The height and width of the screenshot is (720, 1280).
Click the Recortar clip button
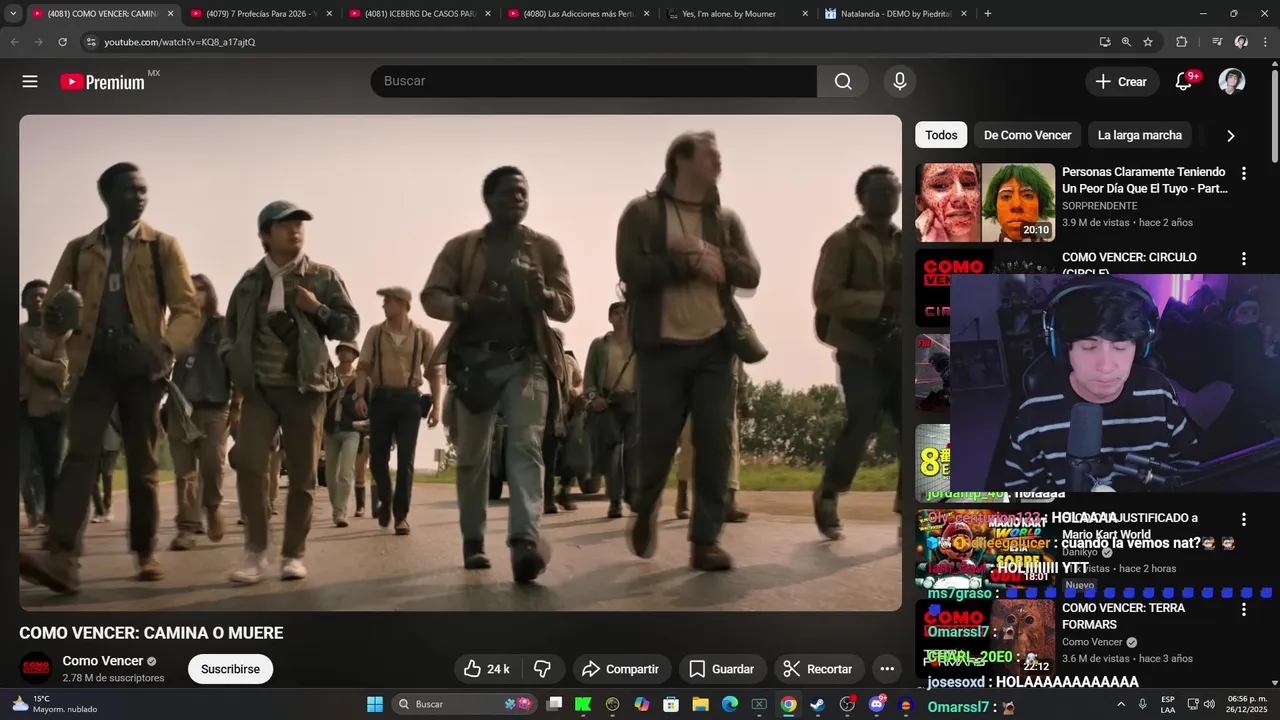pyautogui.click(x=818, y=669)
